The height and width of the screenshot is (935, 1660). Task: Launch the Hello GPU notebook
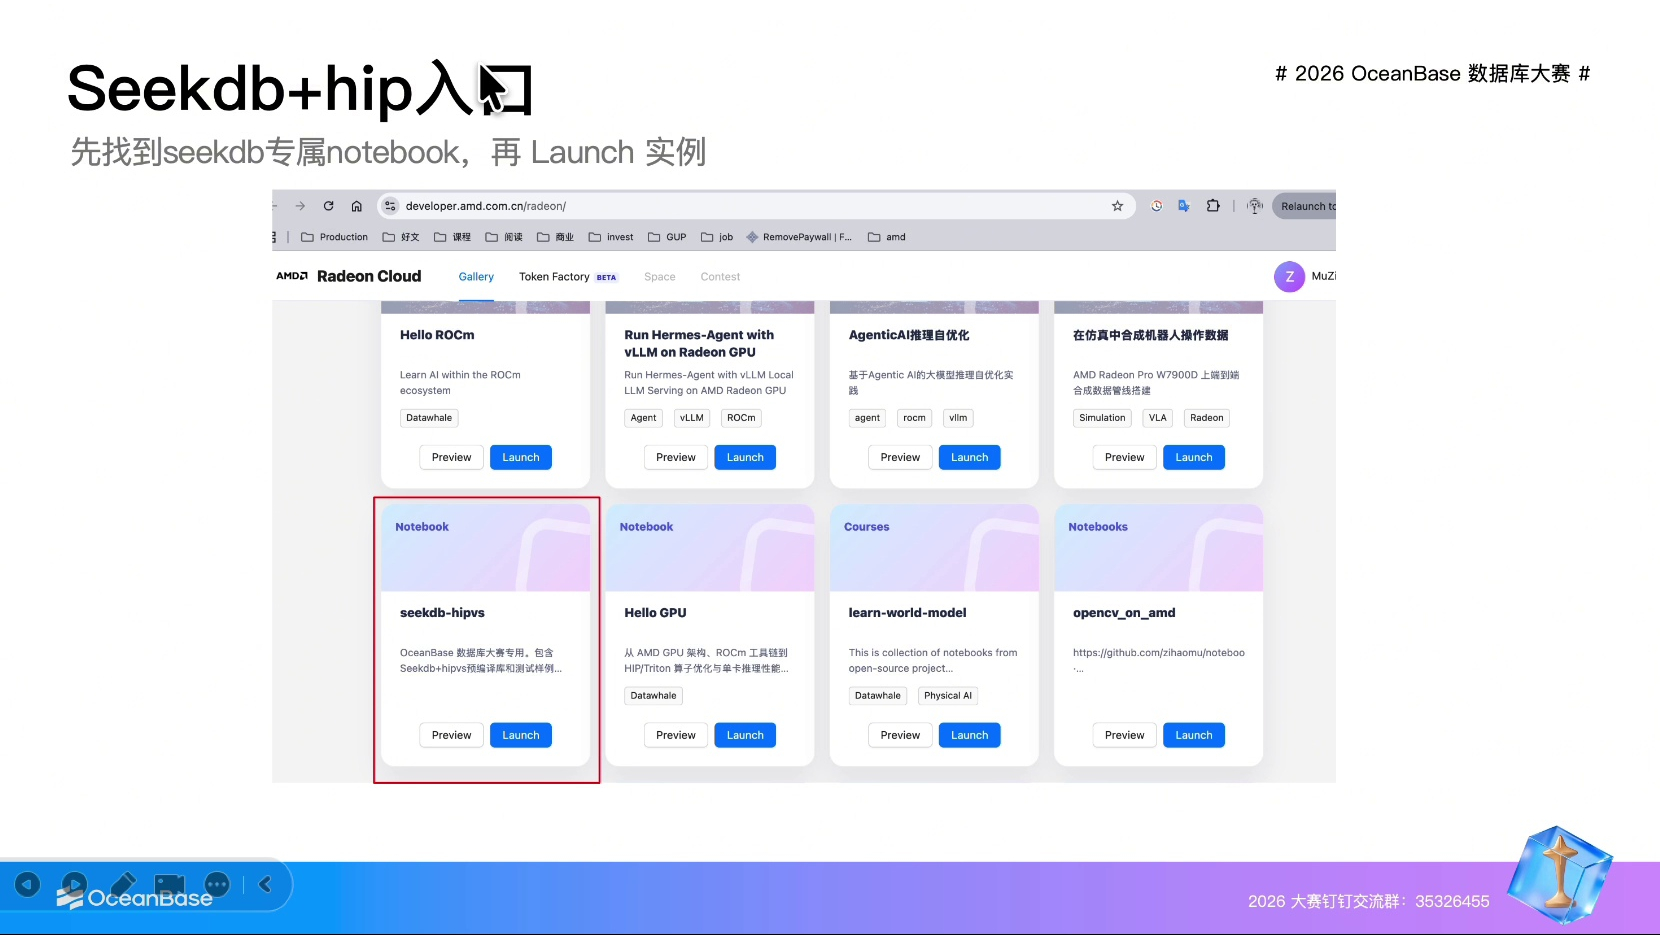745,735
